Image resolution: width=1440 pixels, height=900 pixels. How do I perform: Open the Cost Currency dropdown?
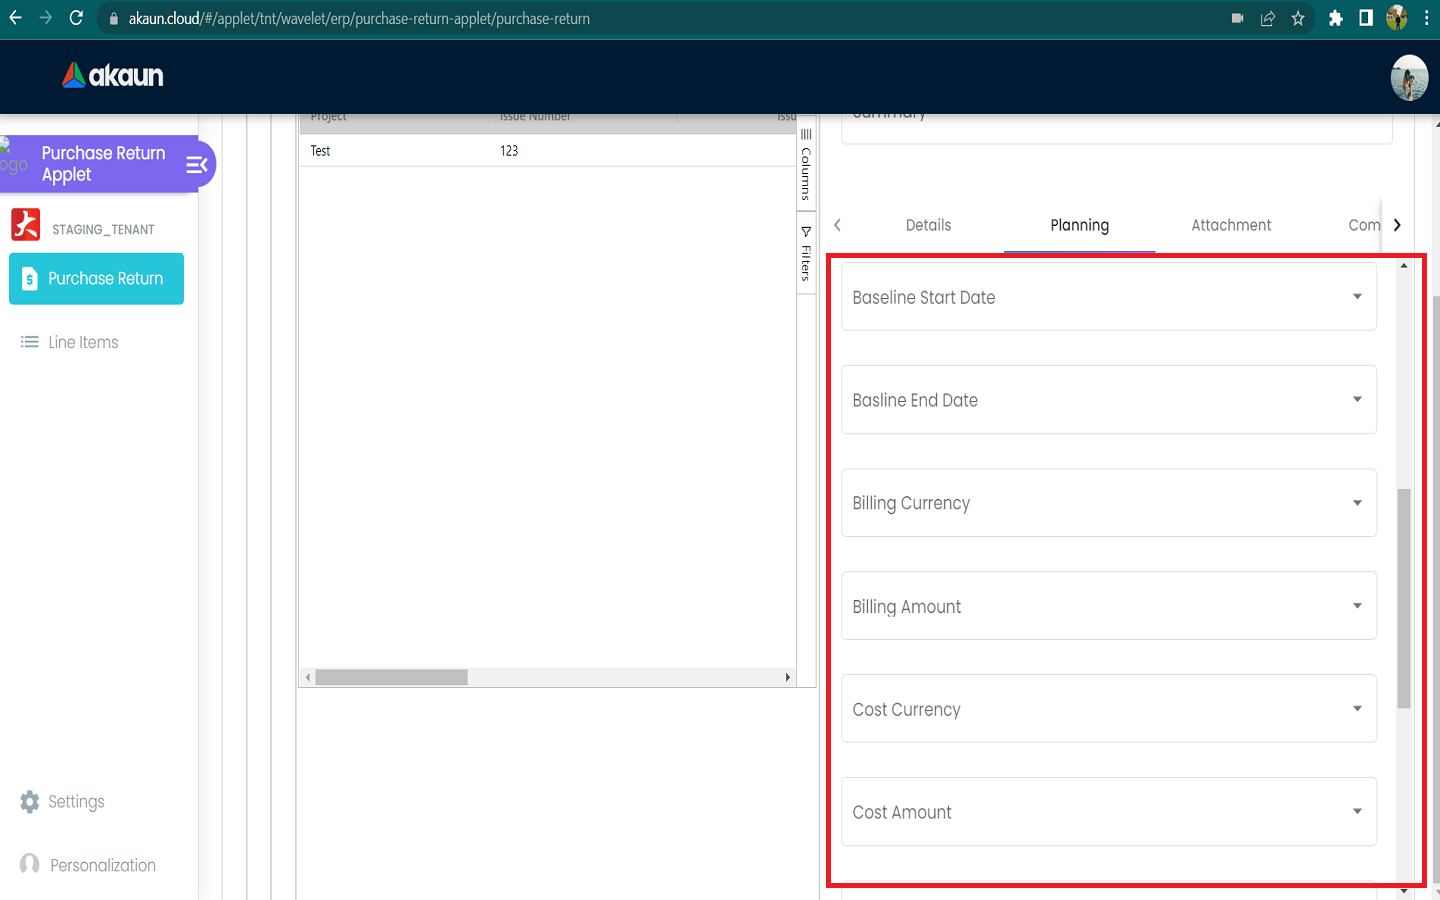click(x=1356, y=709)
